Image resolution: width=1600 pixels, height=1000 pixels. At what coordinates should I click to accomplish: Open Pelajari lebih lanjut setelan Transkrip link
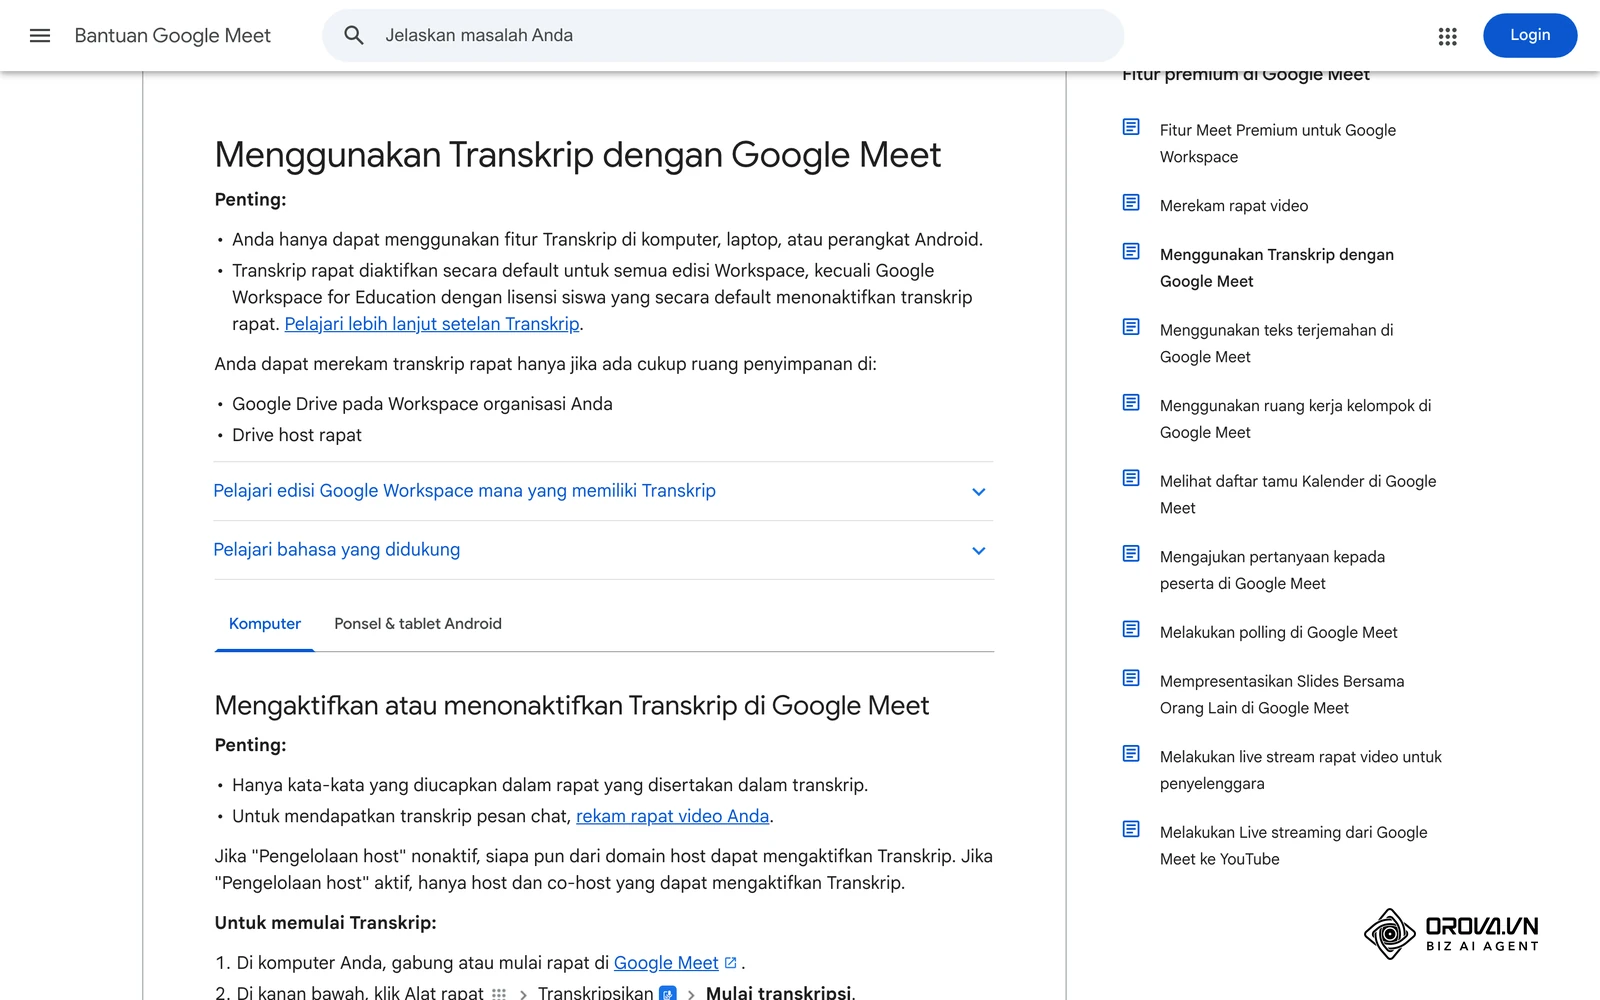tap(432, 324)
